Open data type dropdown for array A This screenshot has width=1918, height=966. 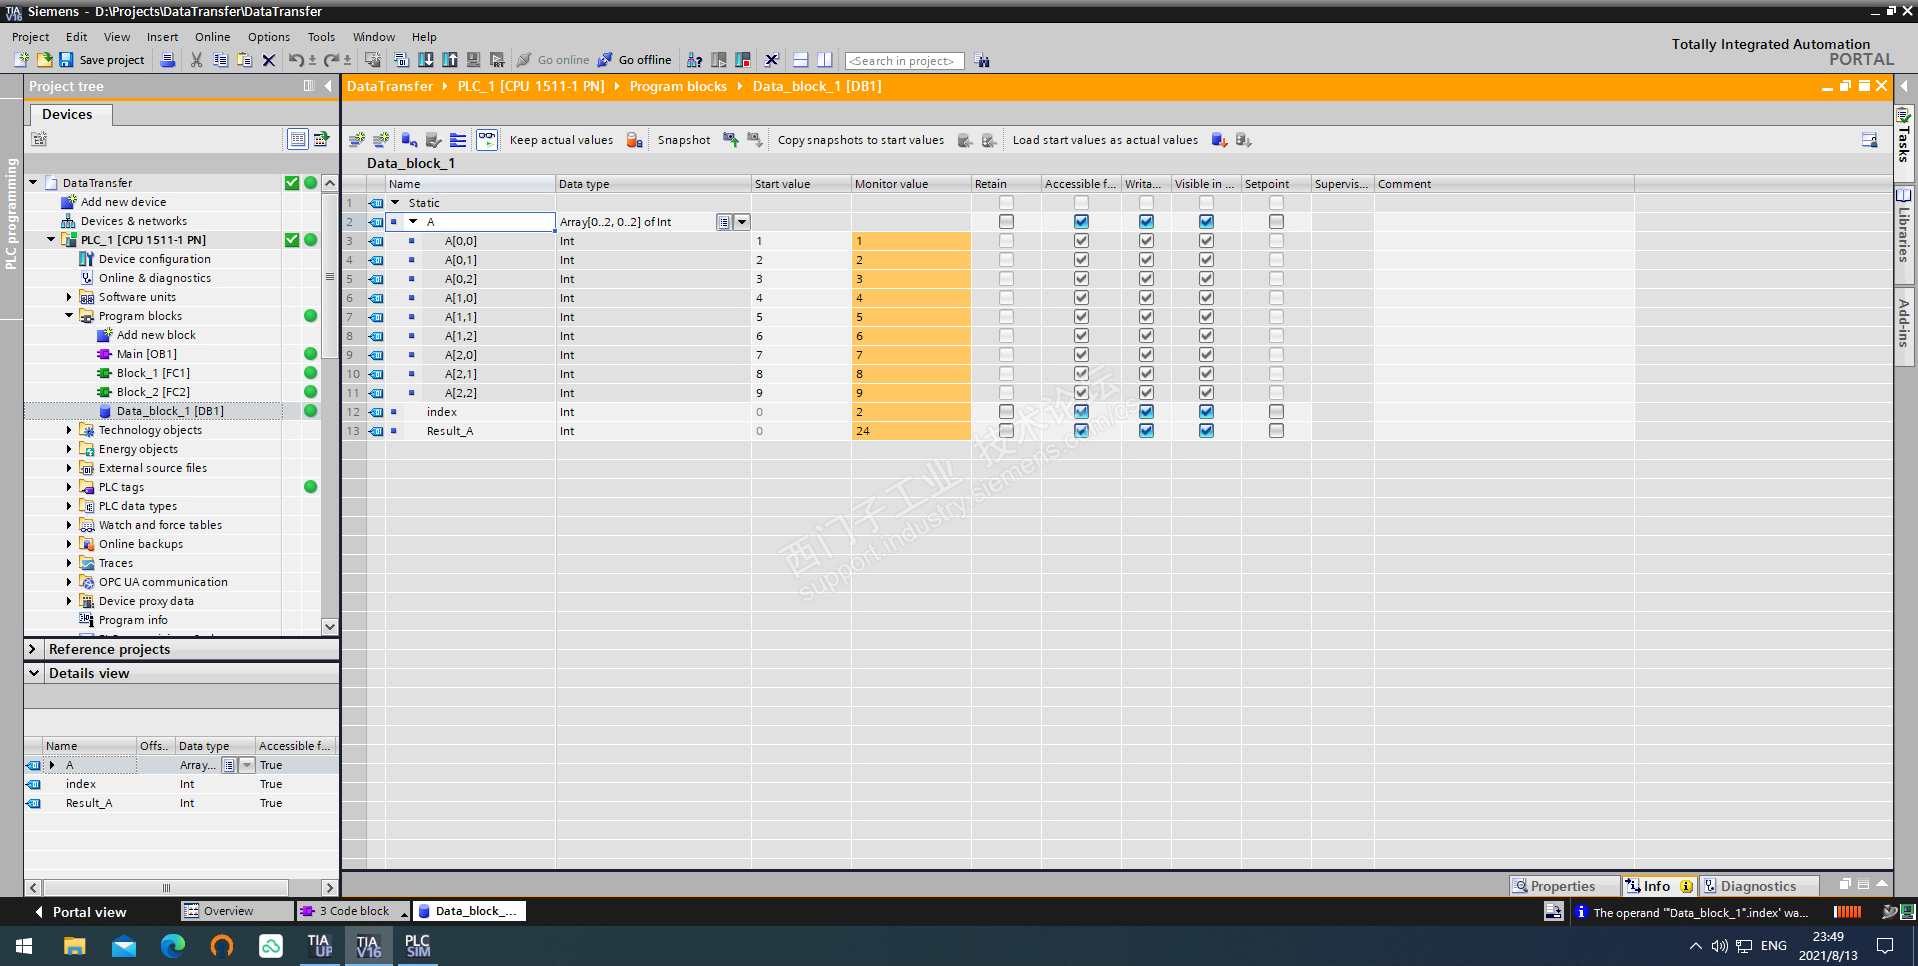[x=742, y=222]
